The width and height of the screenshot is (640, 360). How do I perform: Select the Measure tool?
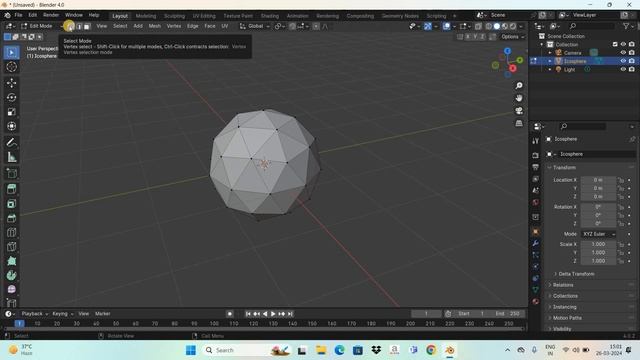11,157
